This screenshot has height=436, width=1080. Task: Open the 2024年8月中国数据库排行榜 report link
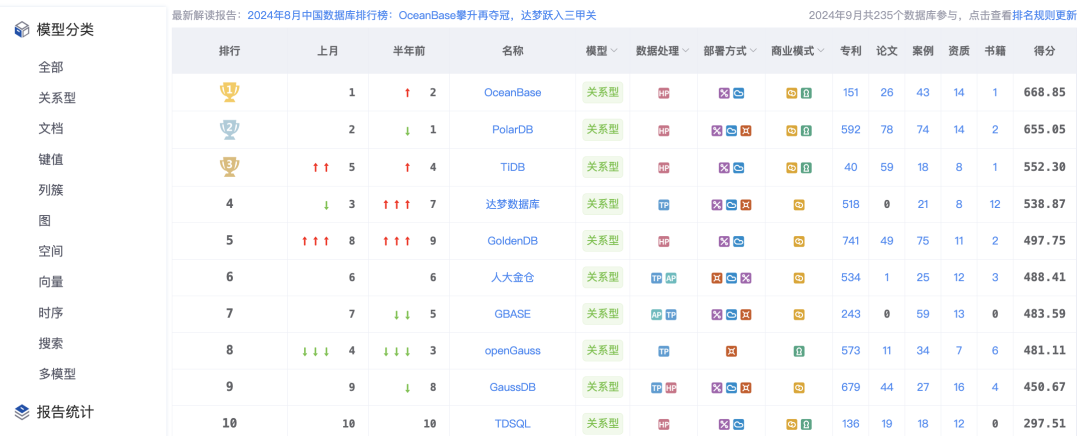[422, 15]
